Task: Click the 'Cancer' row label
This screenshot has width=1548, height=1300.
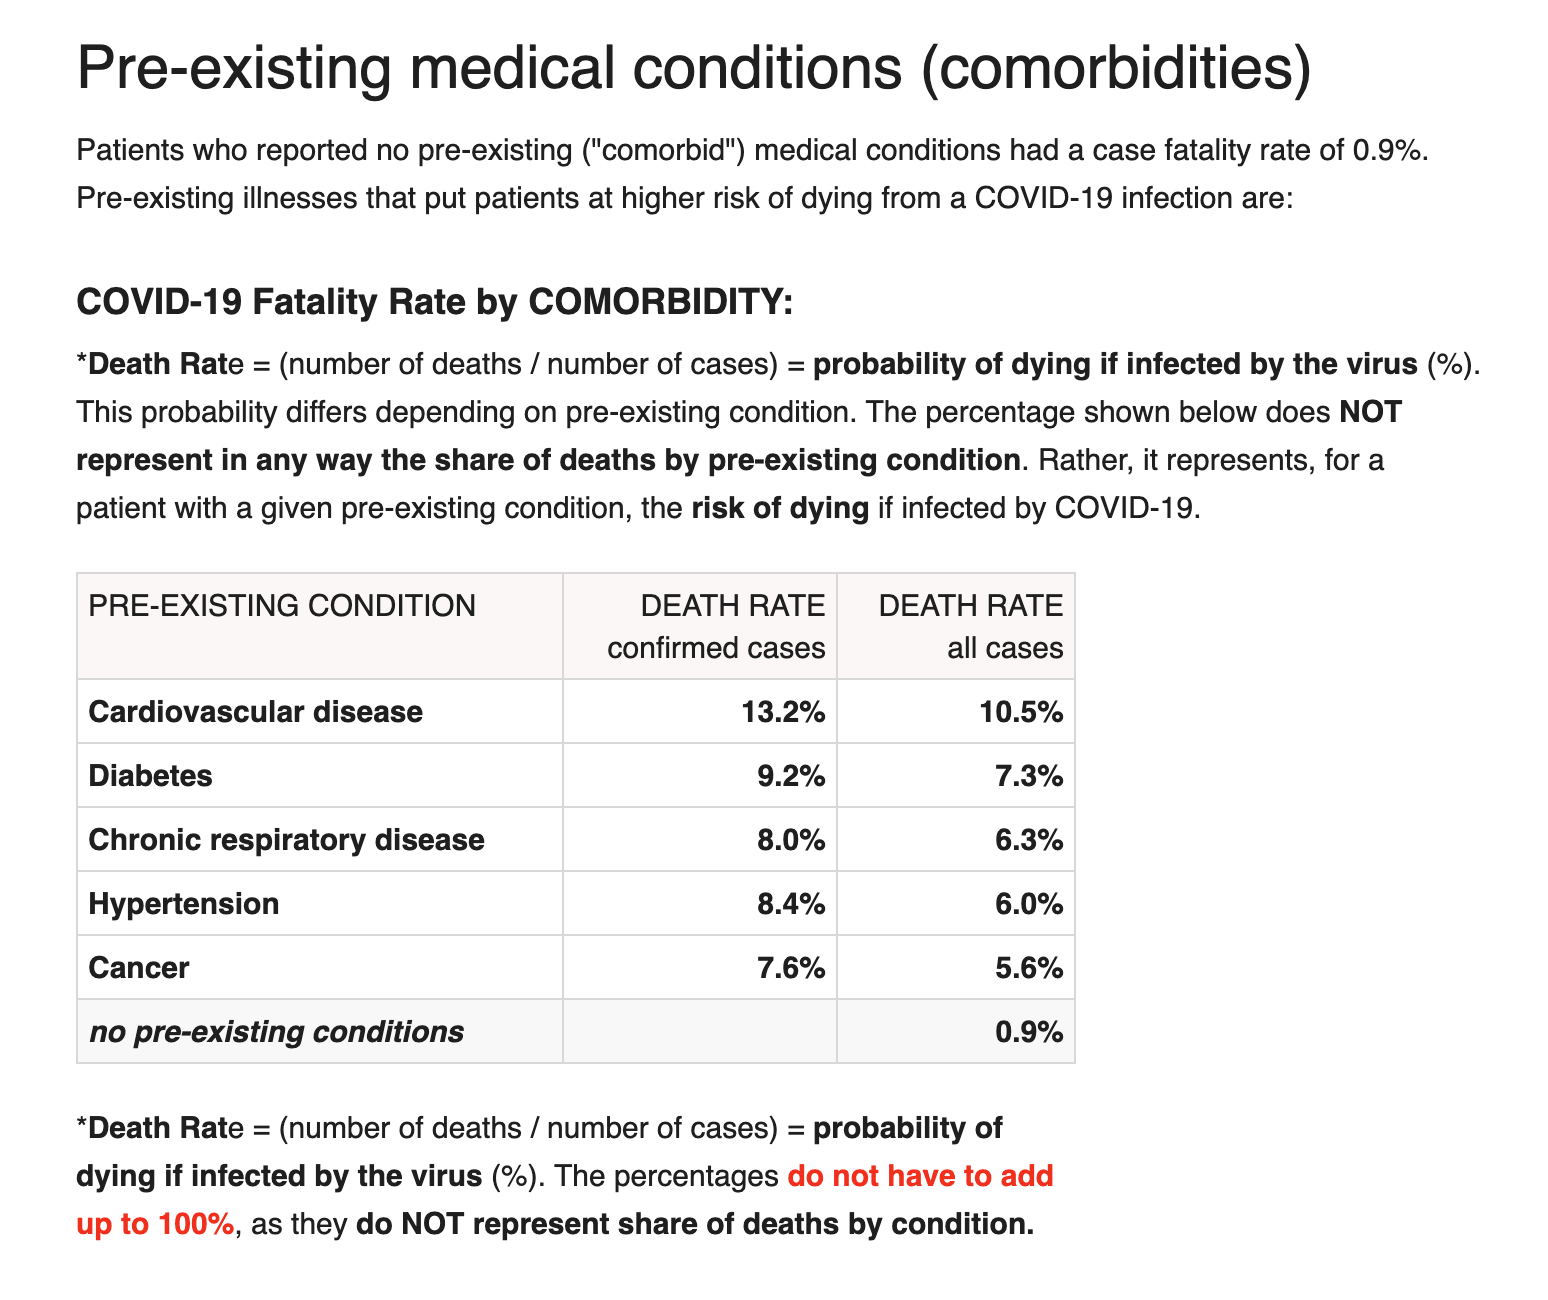Action: pos(139,968)
